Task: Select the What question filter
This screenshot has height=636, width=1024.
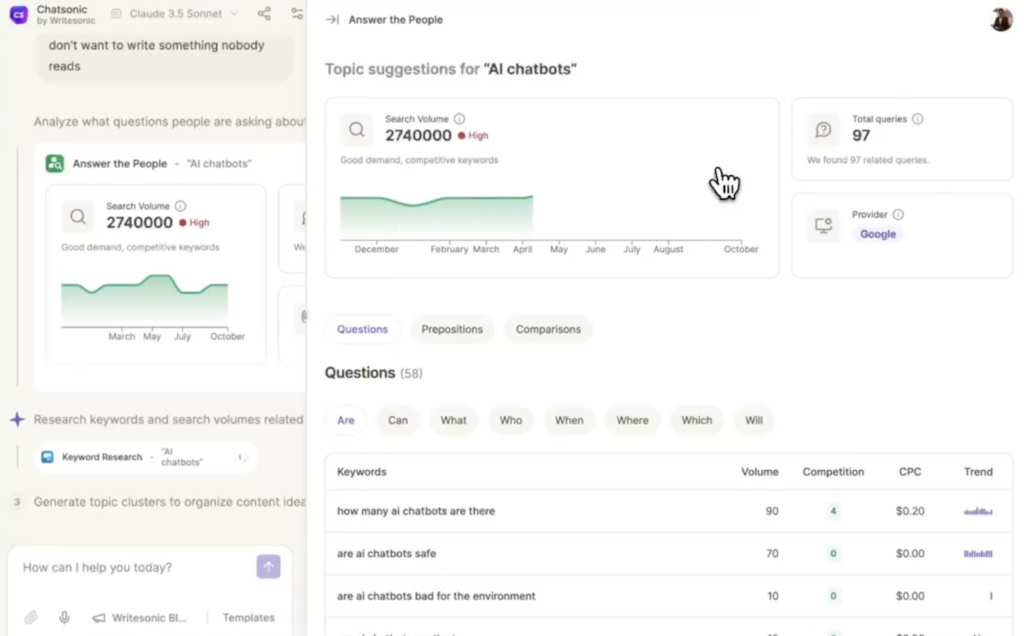Action: point(453,420)
